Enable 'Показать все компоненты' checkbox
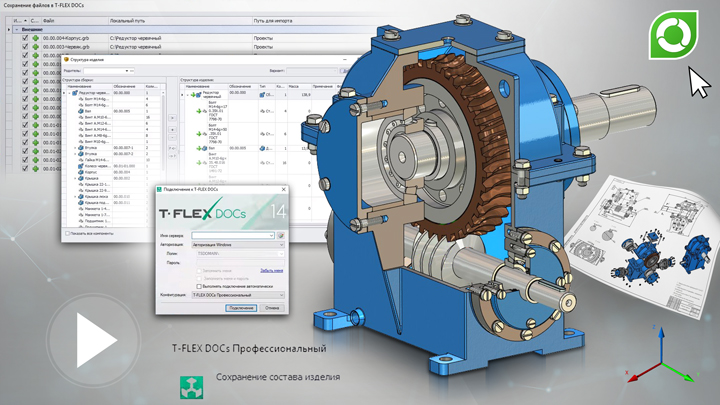Image resolution: width=720 pixels, height=405 pixels. point(68,234)
